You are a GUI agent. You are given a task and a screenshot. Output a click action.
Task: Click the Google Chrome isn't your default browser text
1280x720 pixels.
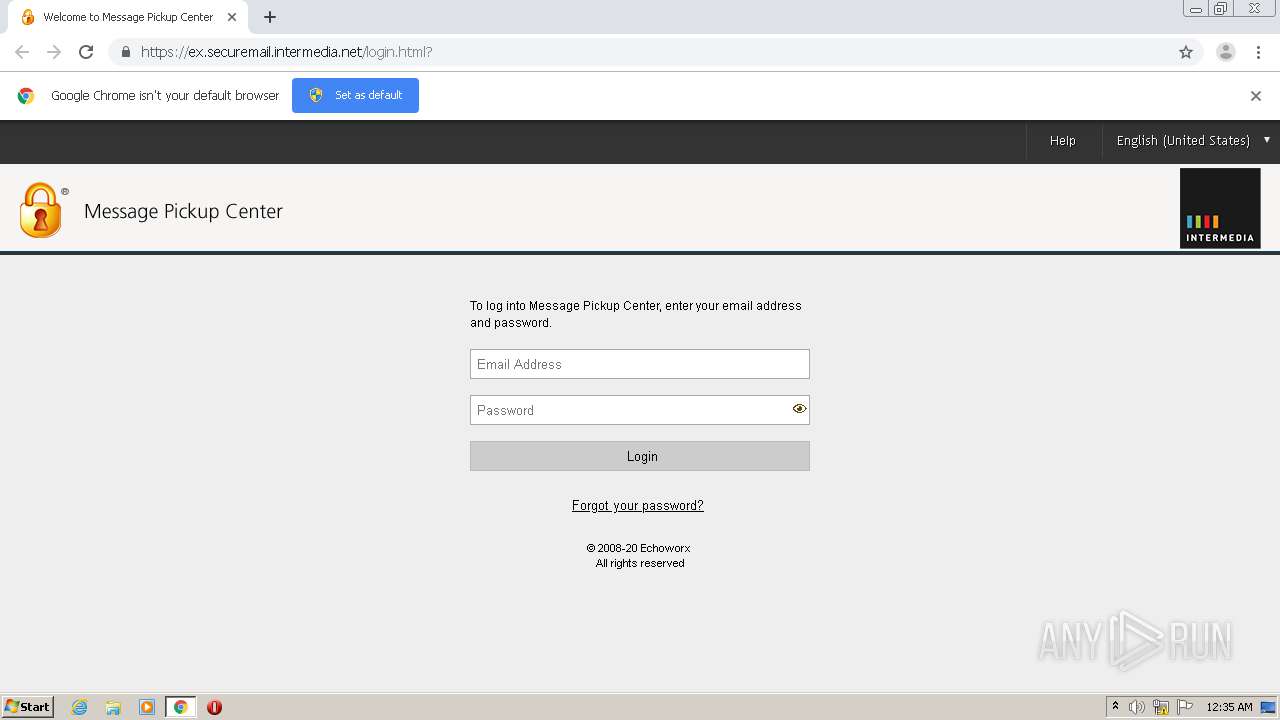pos(165,96)
